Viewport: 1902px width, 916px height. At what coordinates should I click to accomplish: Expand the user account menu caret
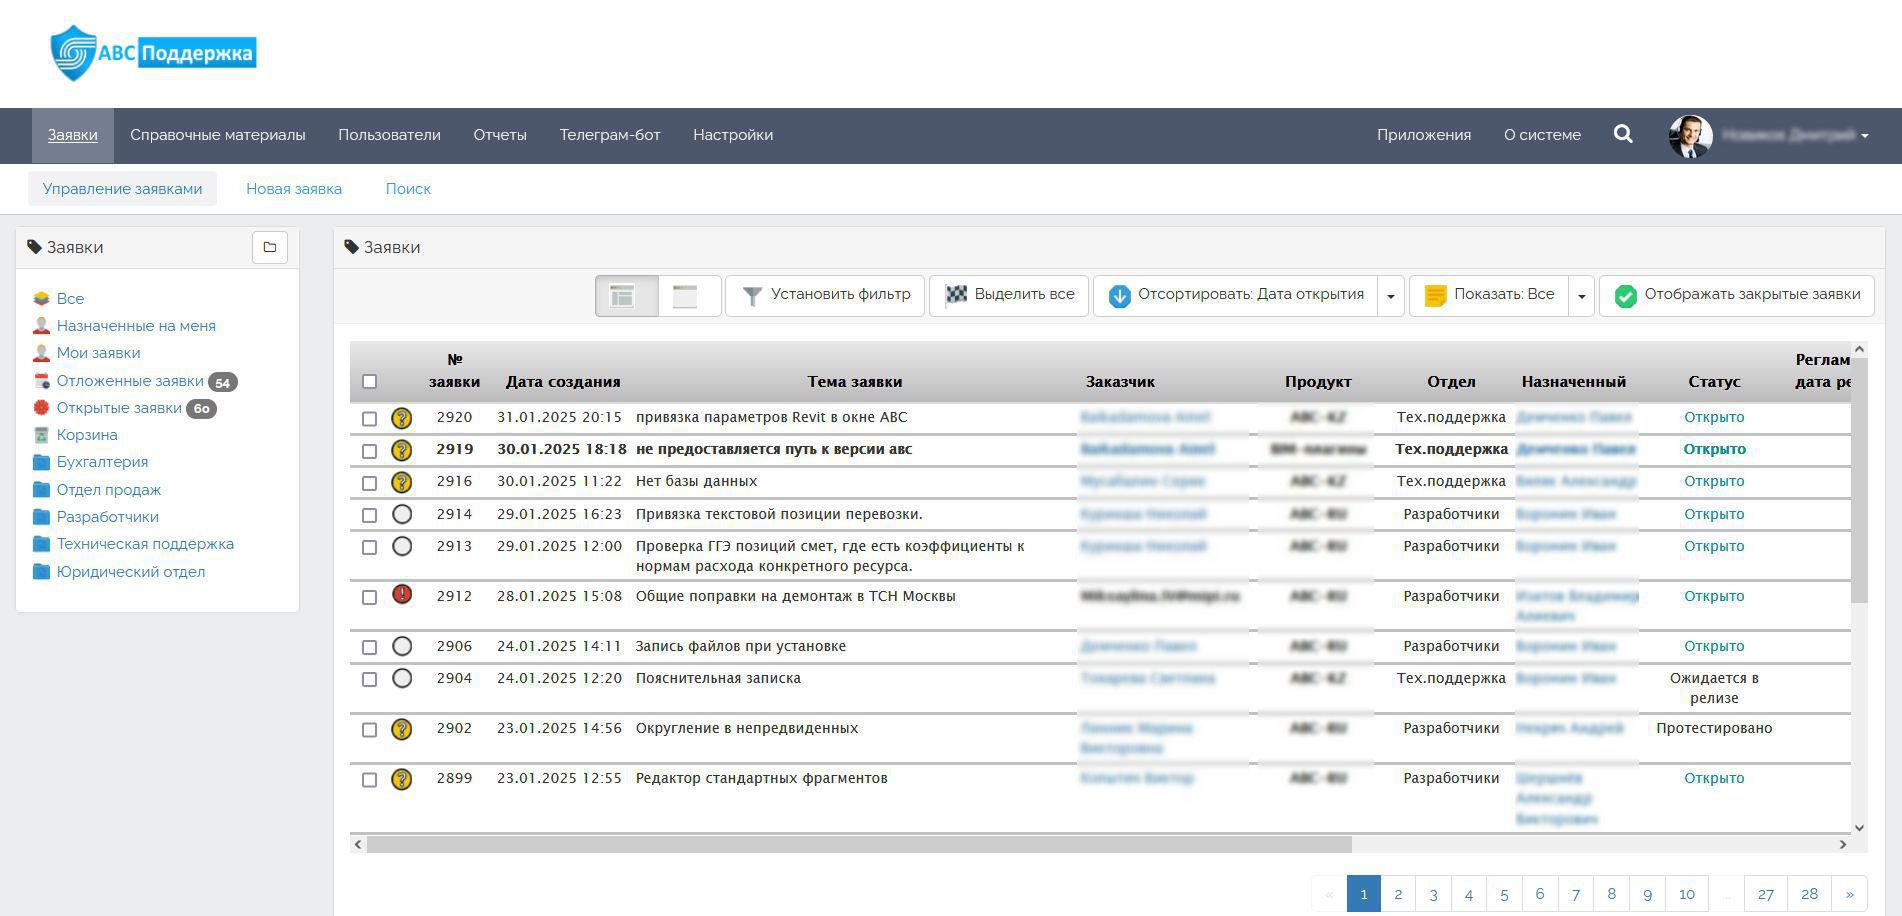point(1865,136)
